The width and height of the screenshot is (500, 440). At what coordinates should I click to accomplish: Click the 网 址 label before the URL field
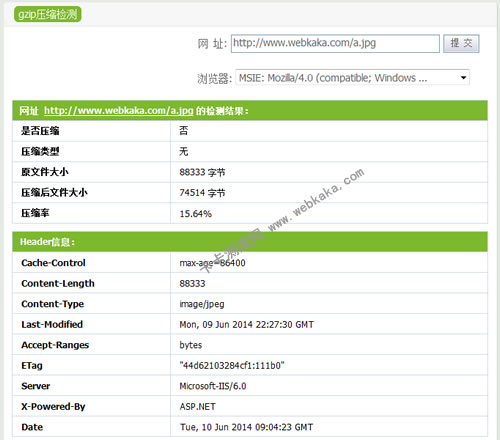tap(212, 44)
